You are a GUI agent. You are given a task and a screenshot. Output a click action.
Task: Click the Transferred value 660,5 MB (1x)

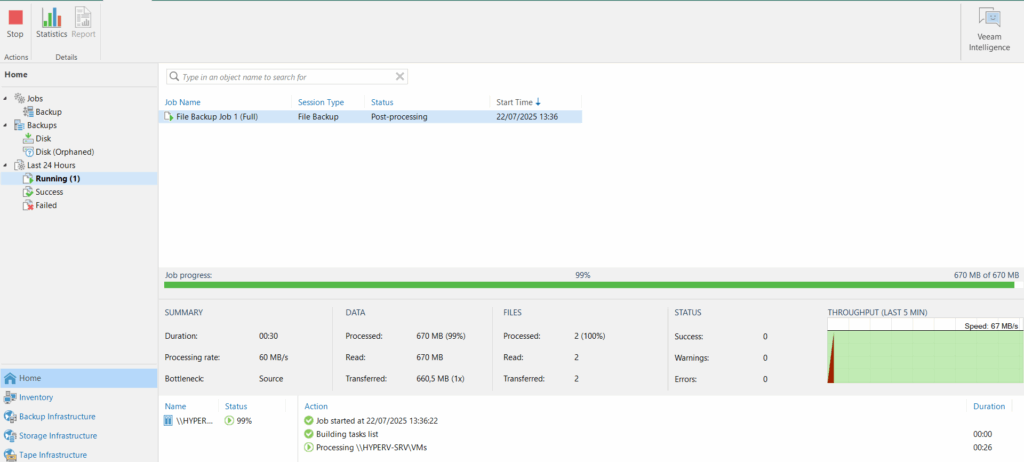pyautogui.click(x=441, y=378)
